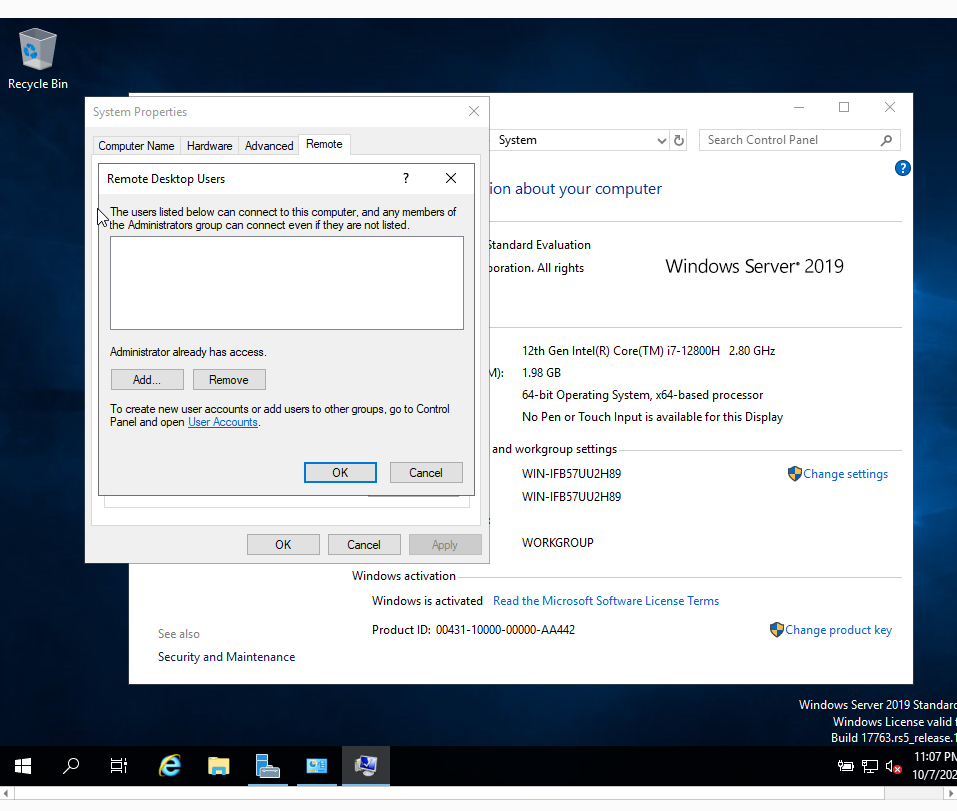Open the Advanced tab
The image size is (957, 811).
(x=269, y=146)
